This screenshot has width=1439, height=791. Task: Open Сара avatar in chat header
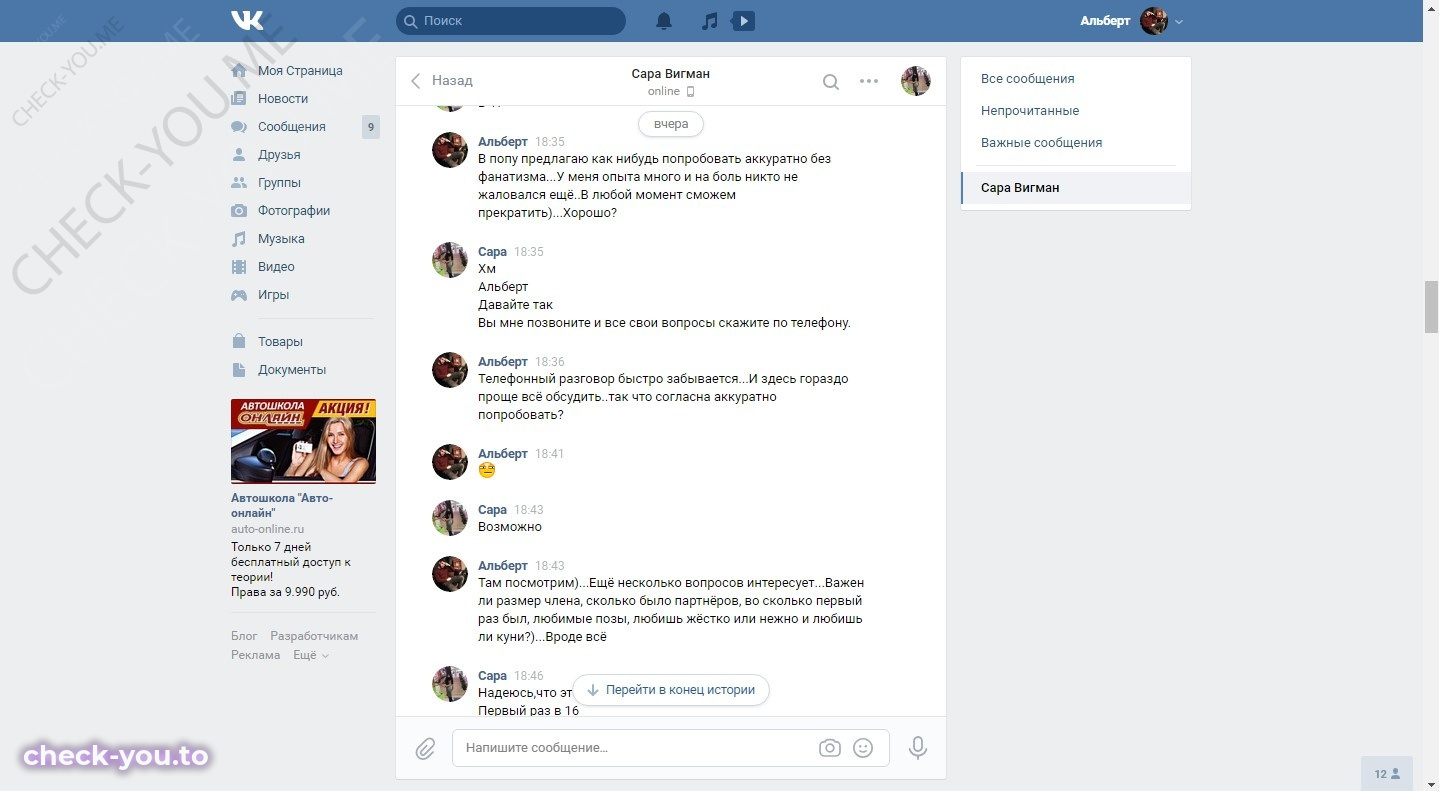pyautogui.click(x=916, y=81)
